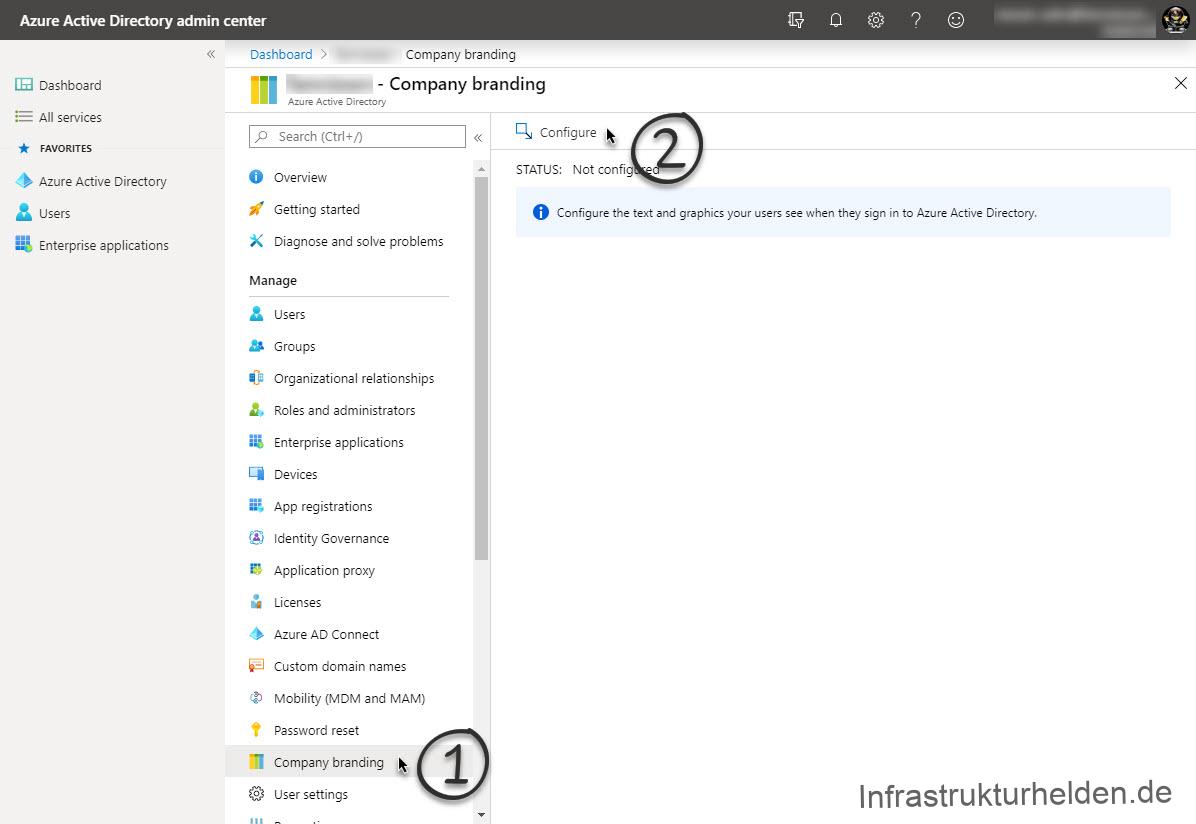
Task: Open the Cloud Shell directory filter icon
Action: click(x=796, y=20)
